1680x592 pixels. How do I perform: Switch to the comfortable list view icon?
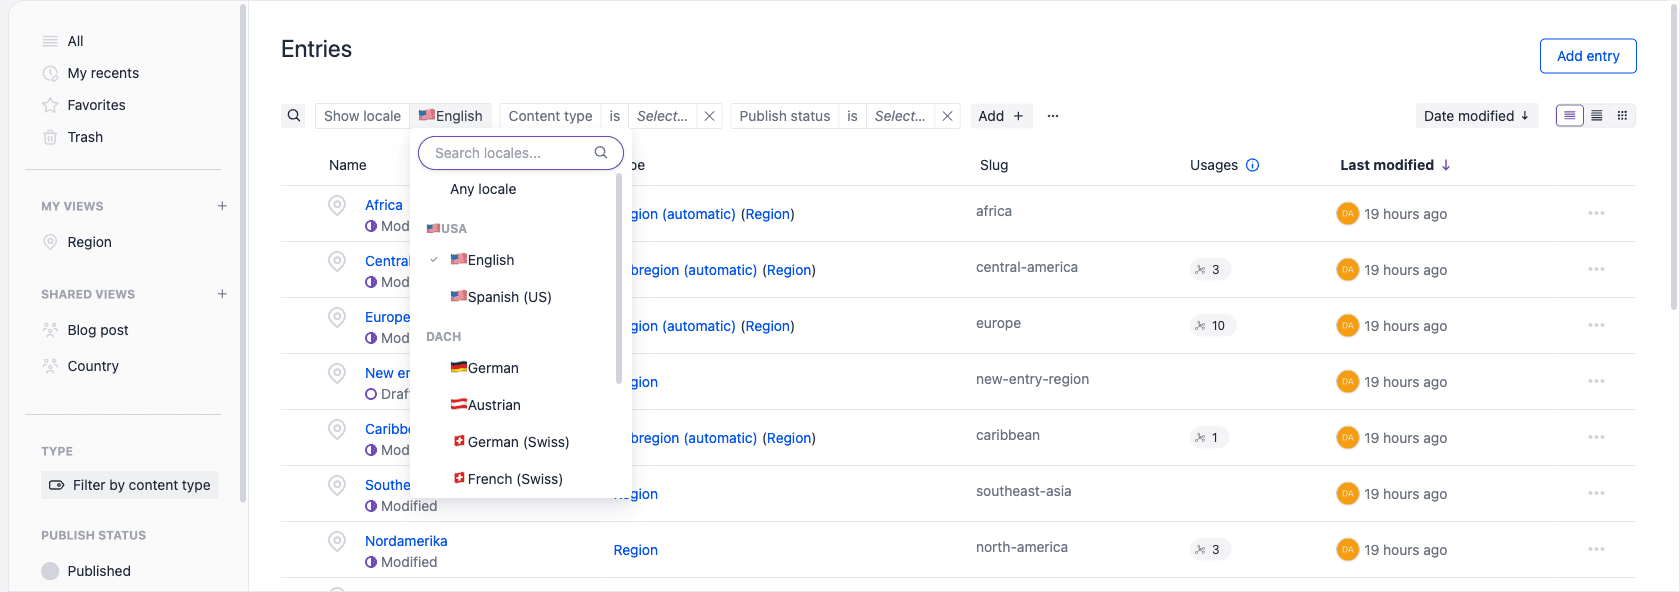pos(1570,116)
